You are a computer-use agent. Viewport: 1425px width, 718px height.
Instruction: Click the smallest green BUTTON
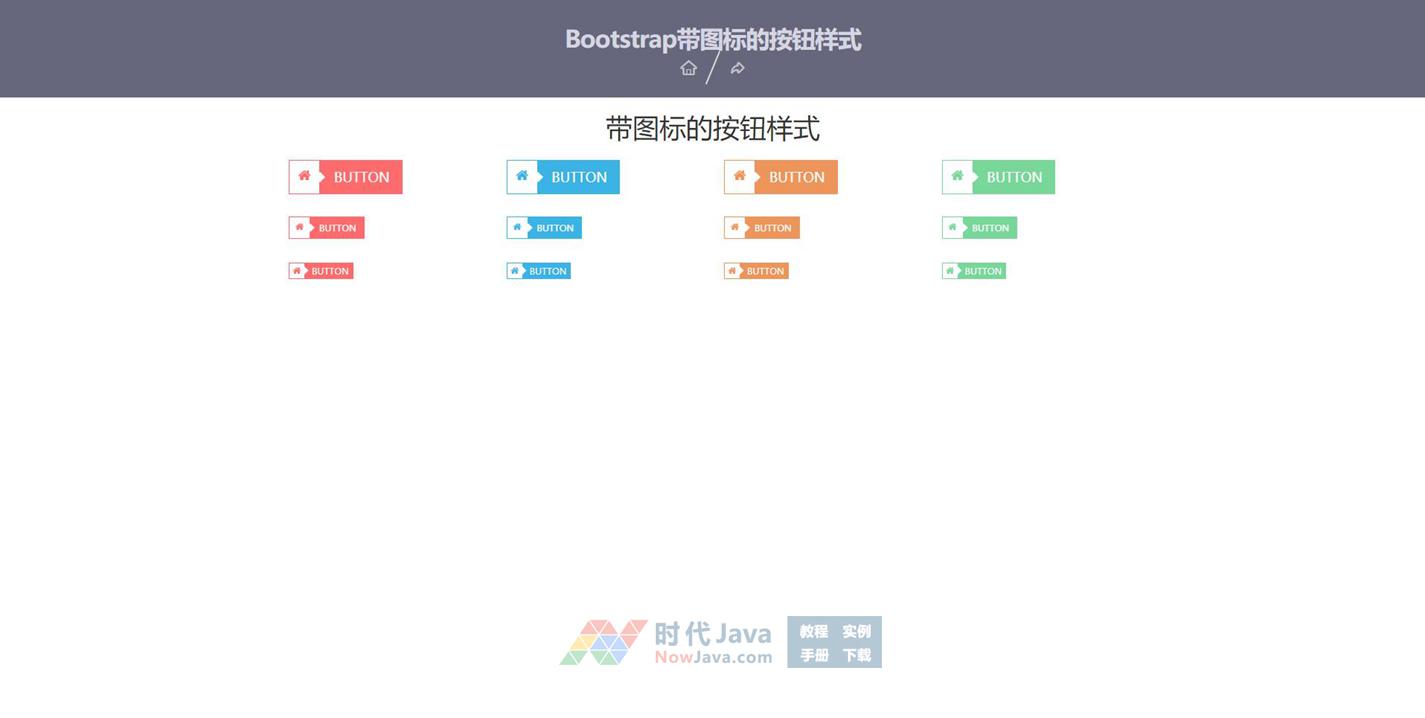[x=974, y=271]
